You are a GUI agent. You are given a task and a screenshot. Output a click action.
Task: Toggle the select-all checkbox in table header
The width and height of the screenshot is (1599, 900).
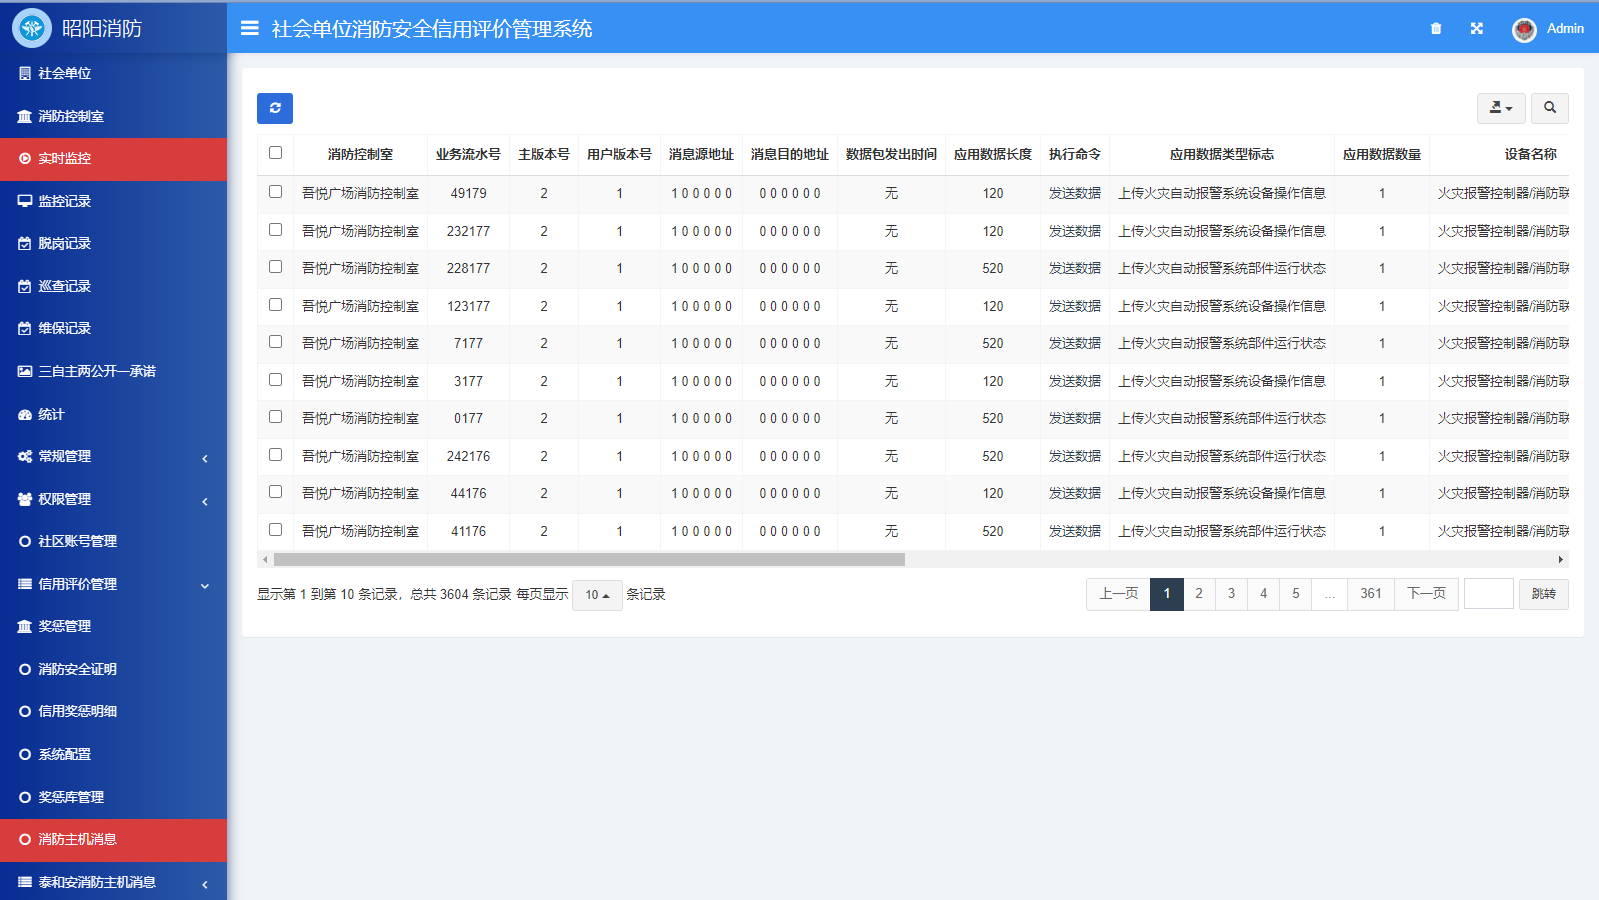[275, 152]
